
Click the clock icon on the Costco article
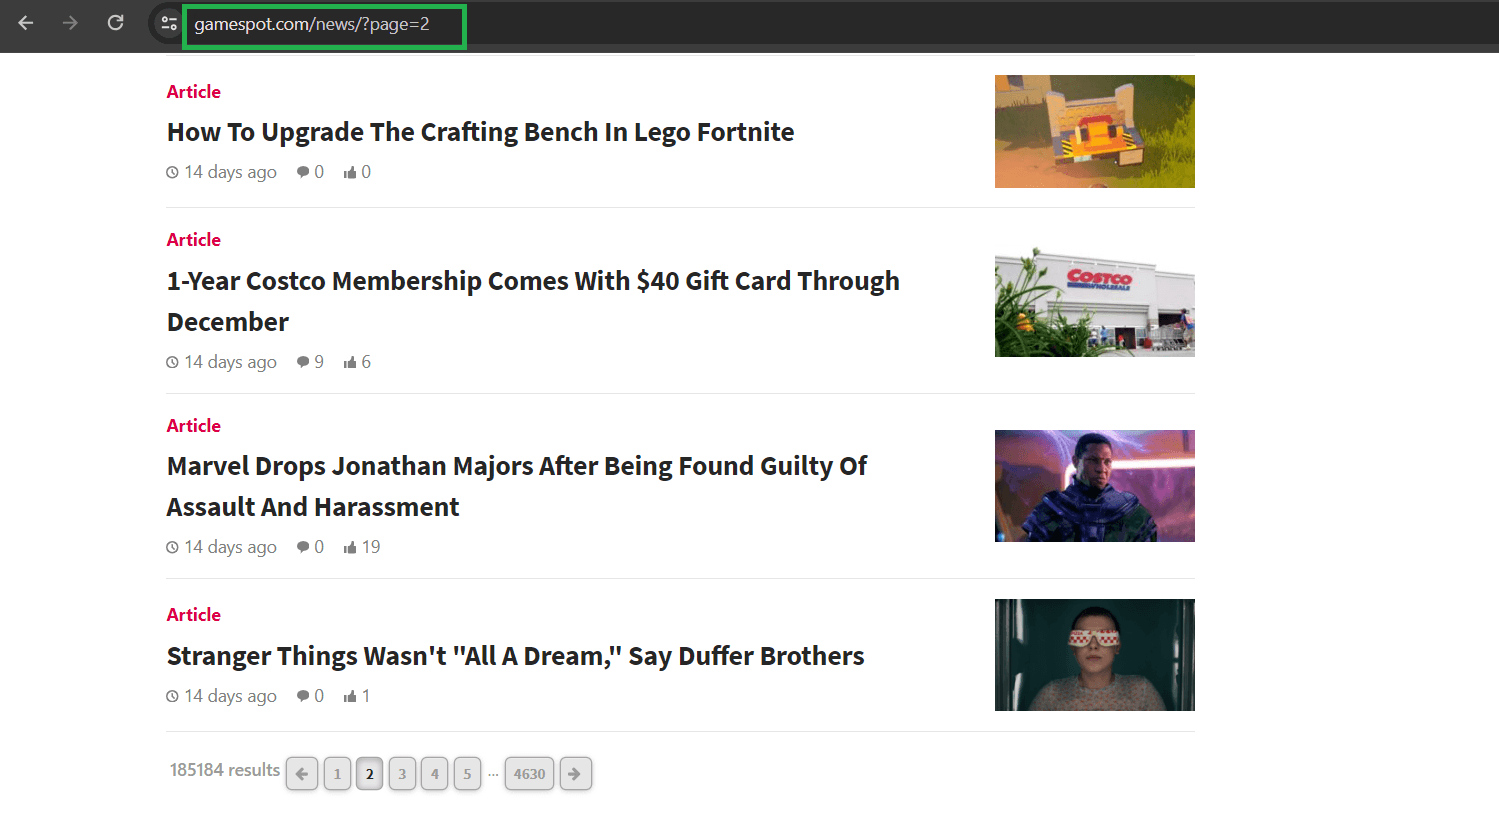172,362
